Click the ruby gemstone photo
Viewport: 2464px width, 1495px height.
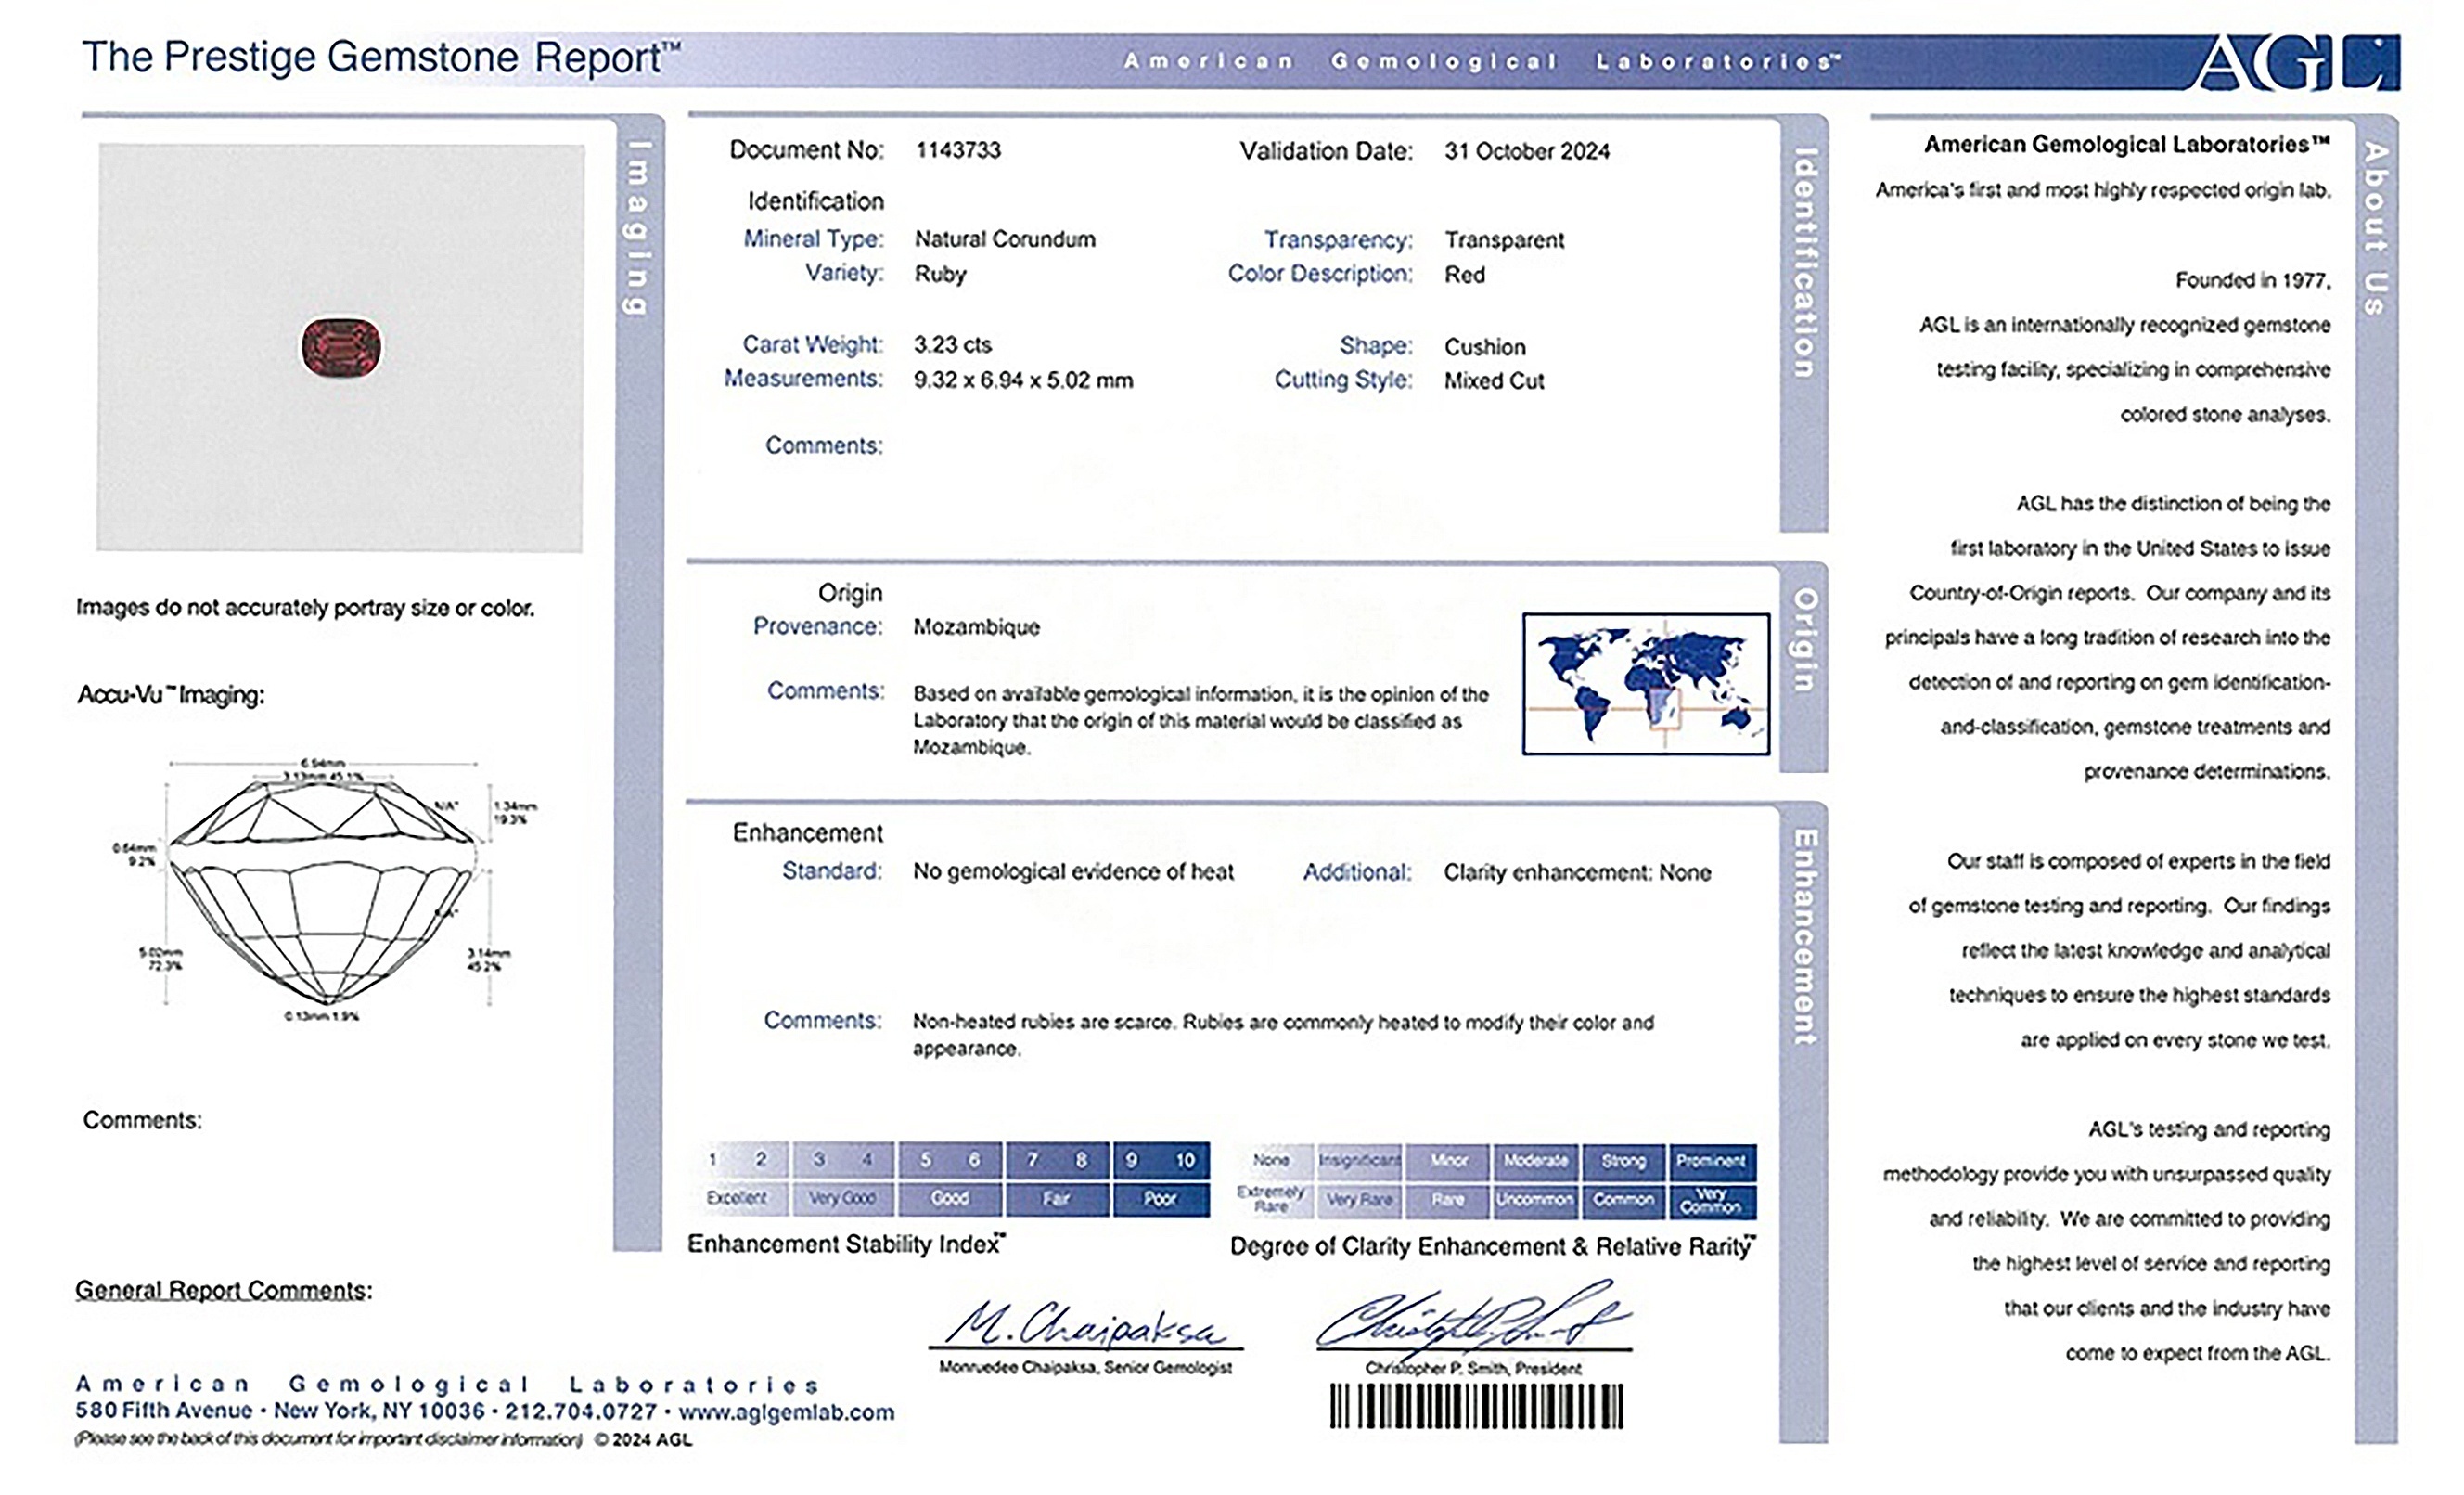[x=341, y=347]
